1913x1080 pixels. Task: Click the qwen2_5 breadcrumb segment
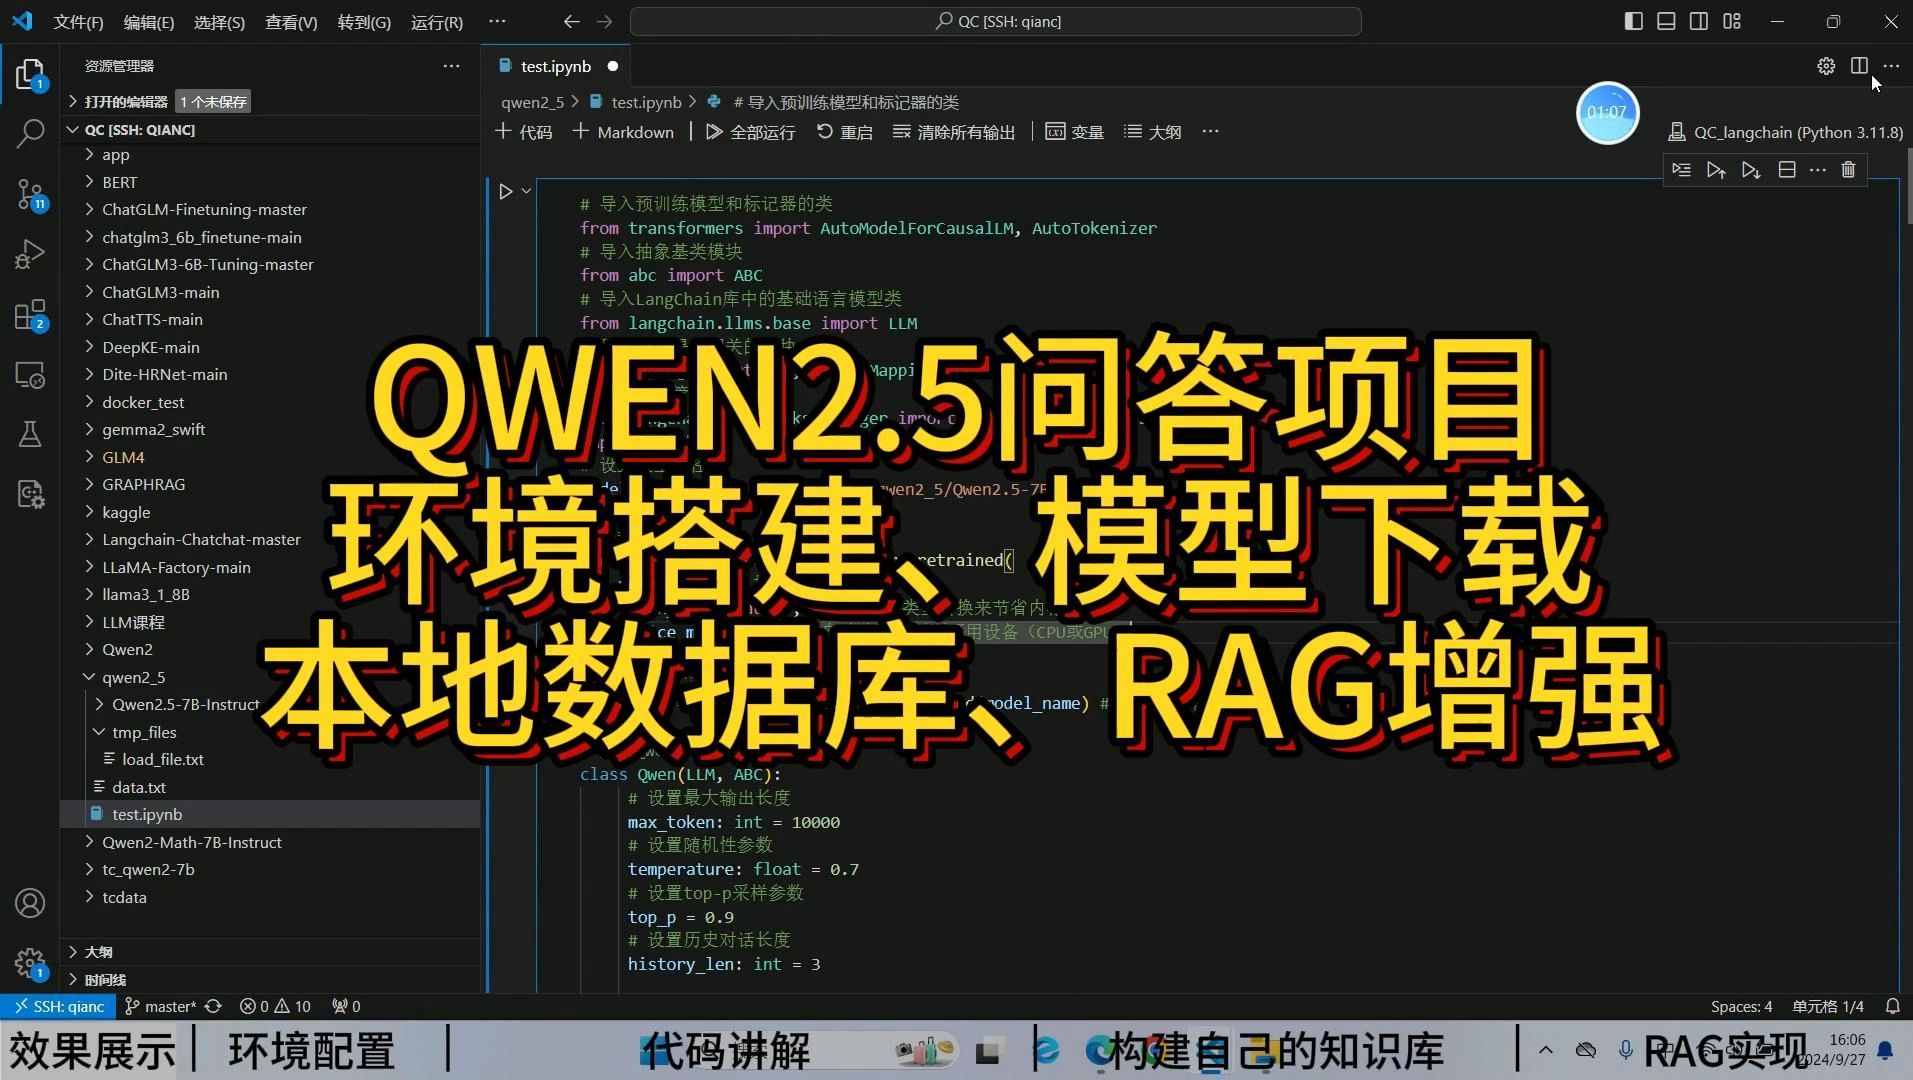[x=532, y=102]
